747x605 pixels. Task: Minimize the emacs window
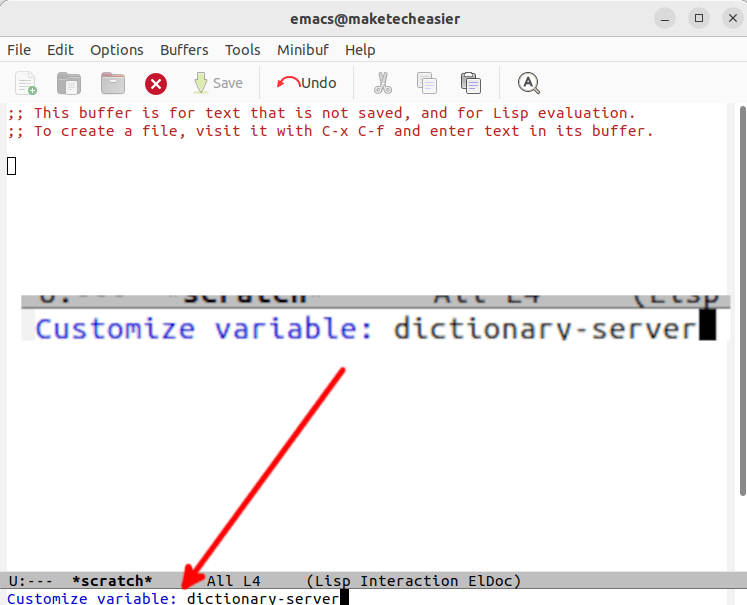click(665, 19)
